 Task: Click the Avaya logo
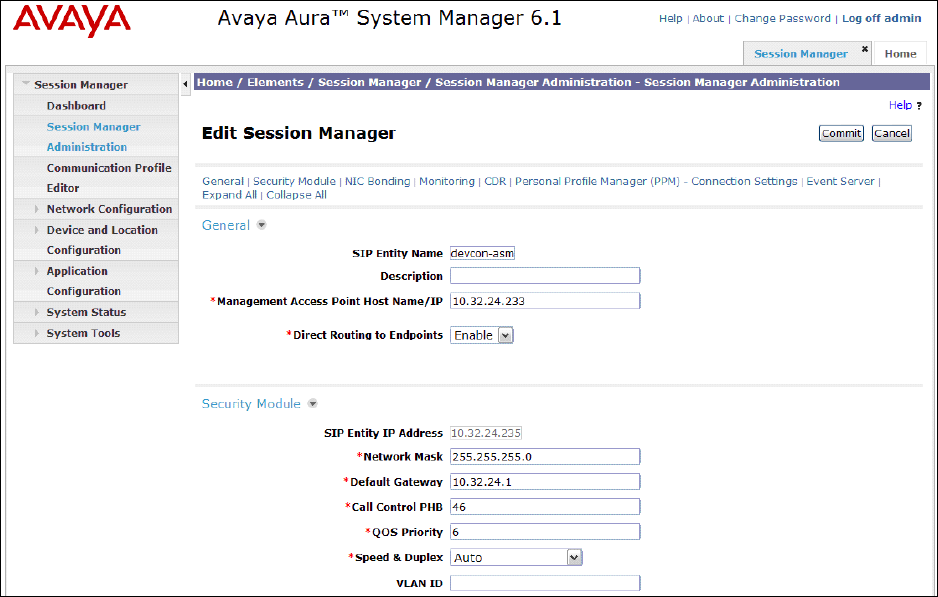72,20
